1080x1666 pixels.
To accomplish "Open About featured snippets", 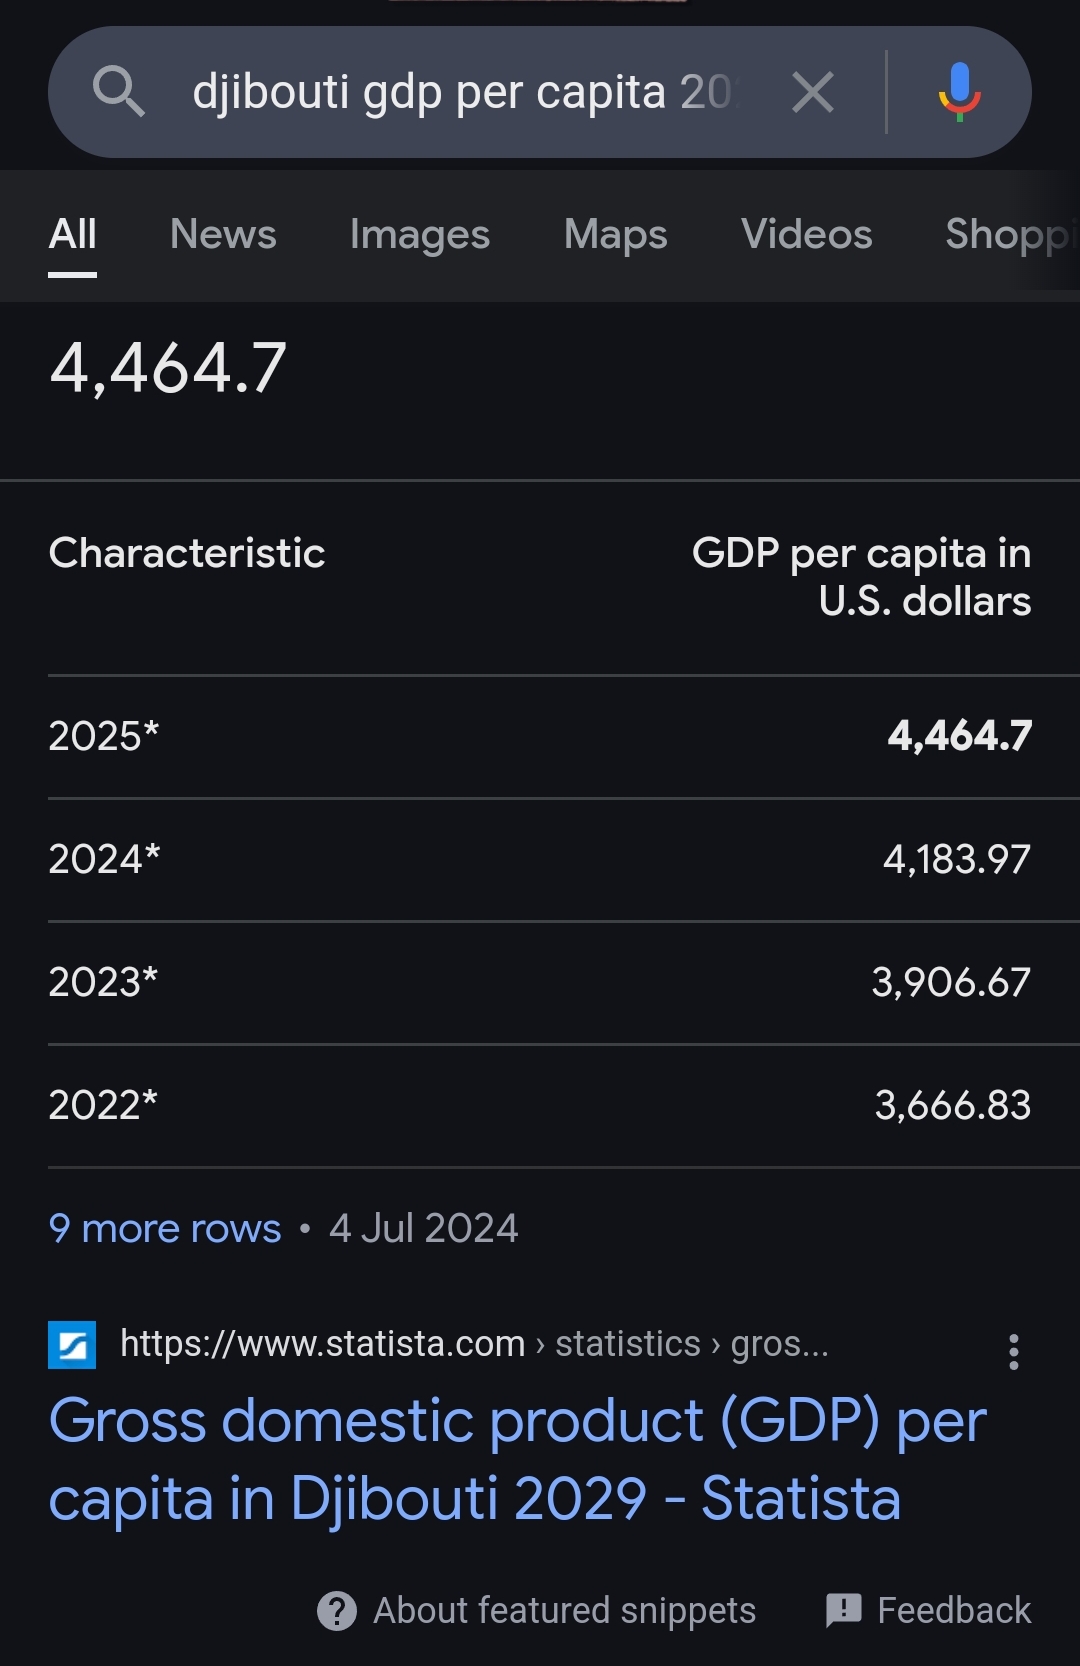I will coord(564,1611).
